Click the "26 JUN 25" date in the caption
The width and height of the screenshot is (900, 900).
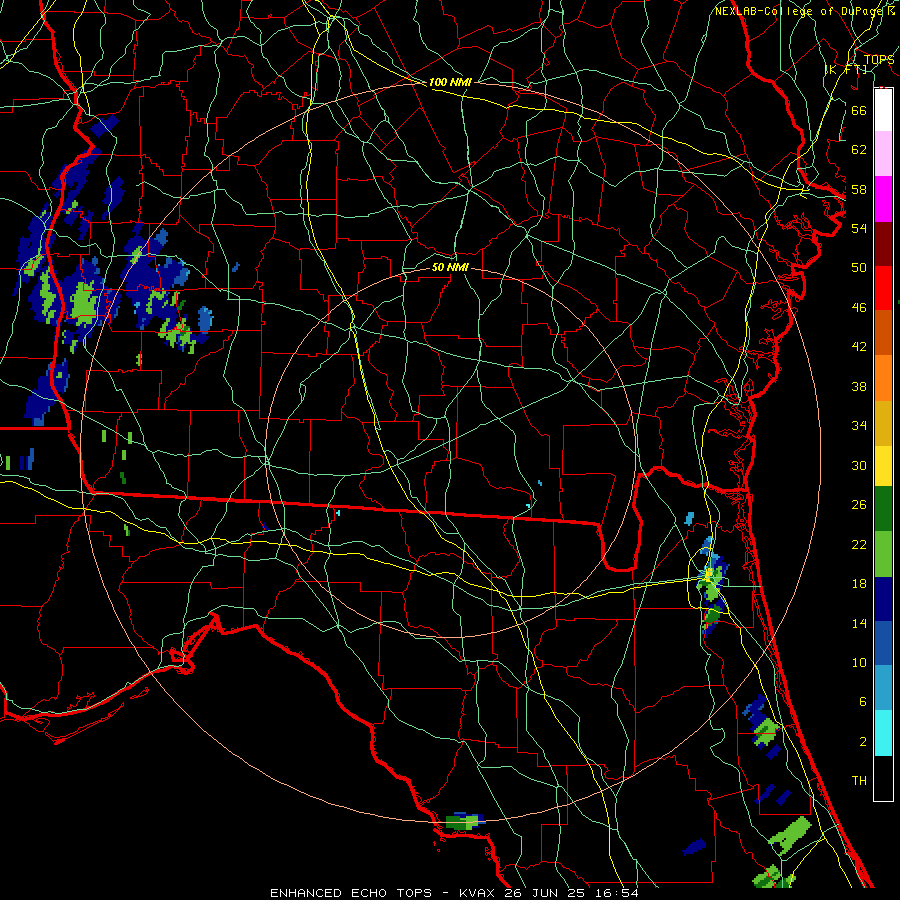click(x=545, y=893)
